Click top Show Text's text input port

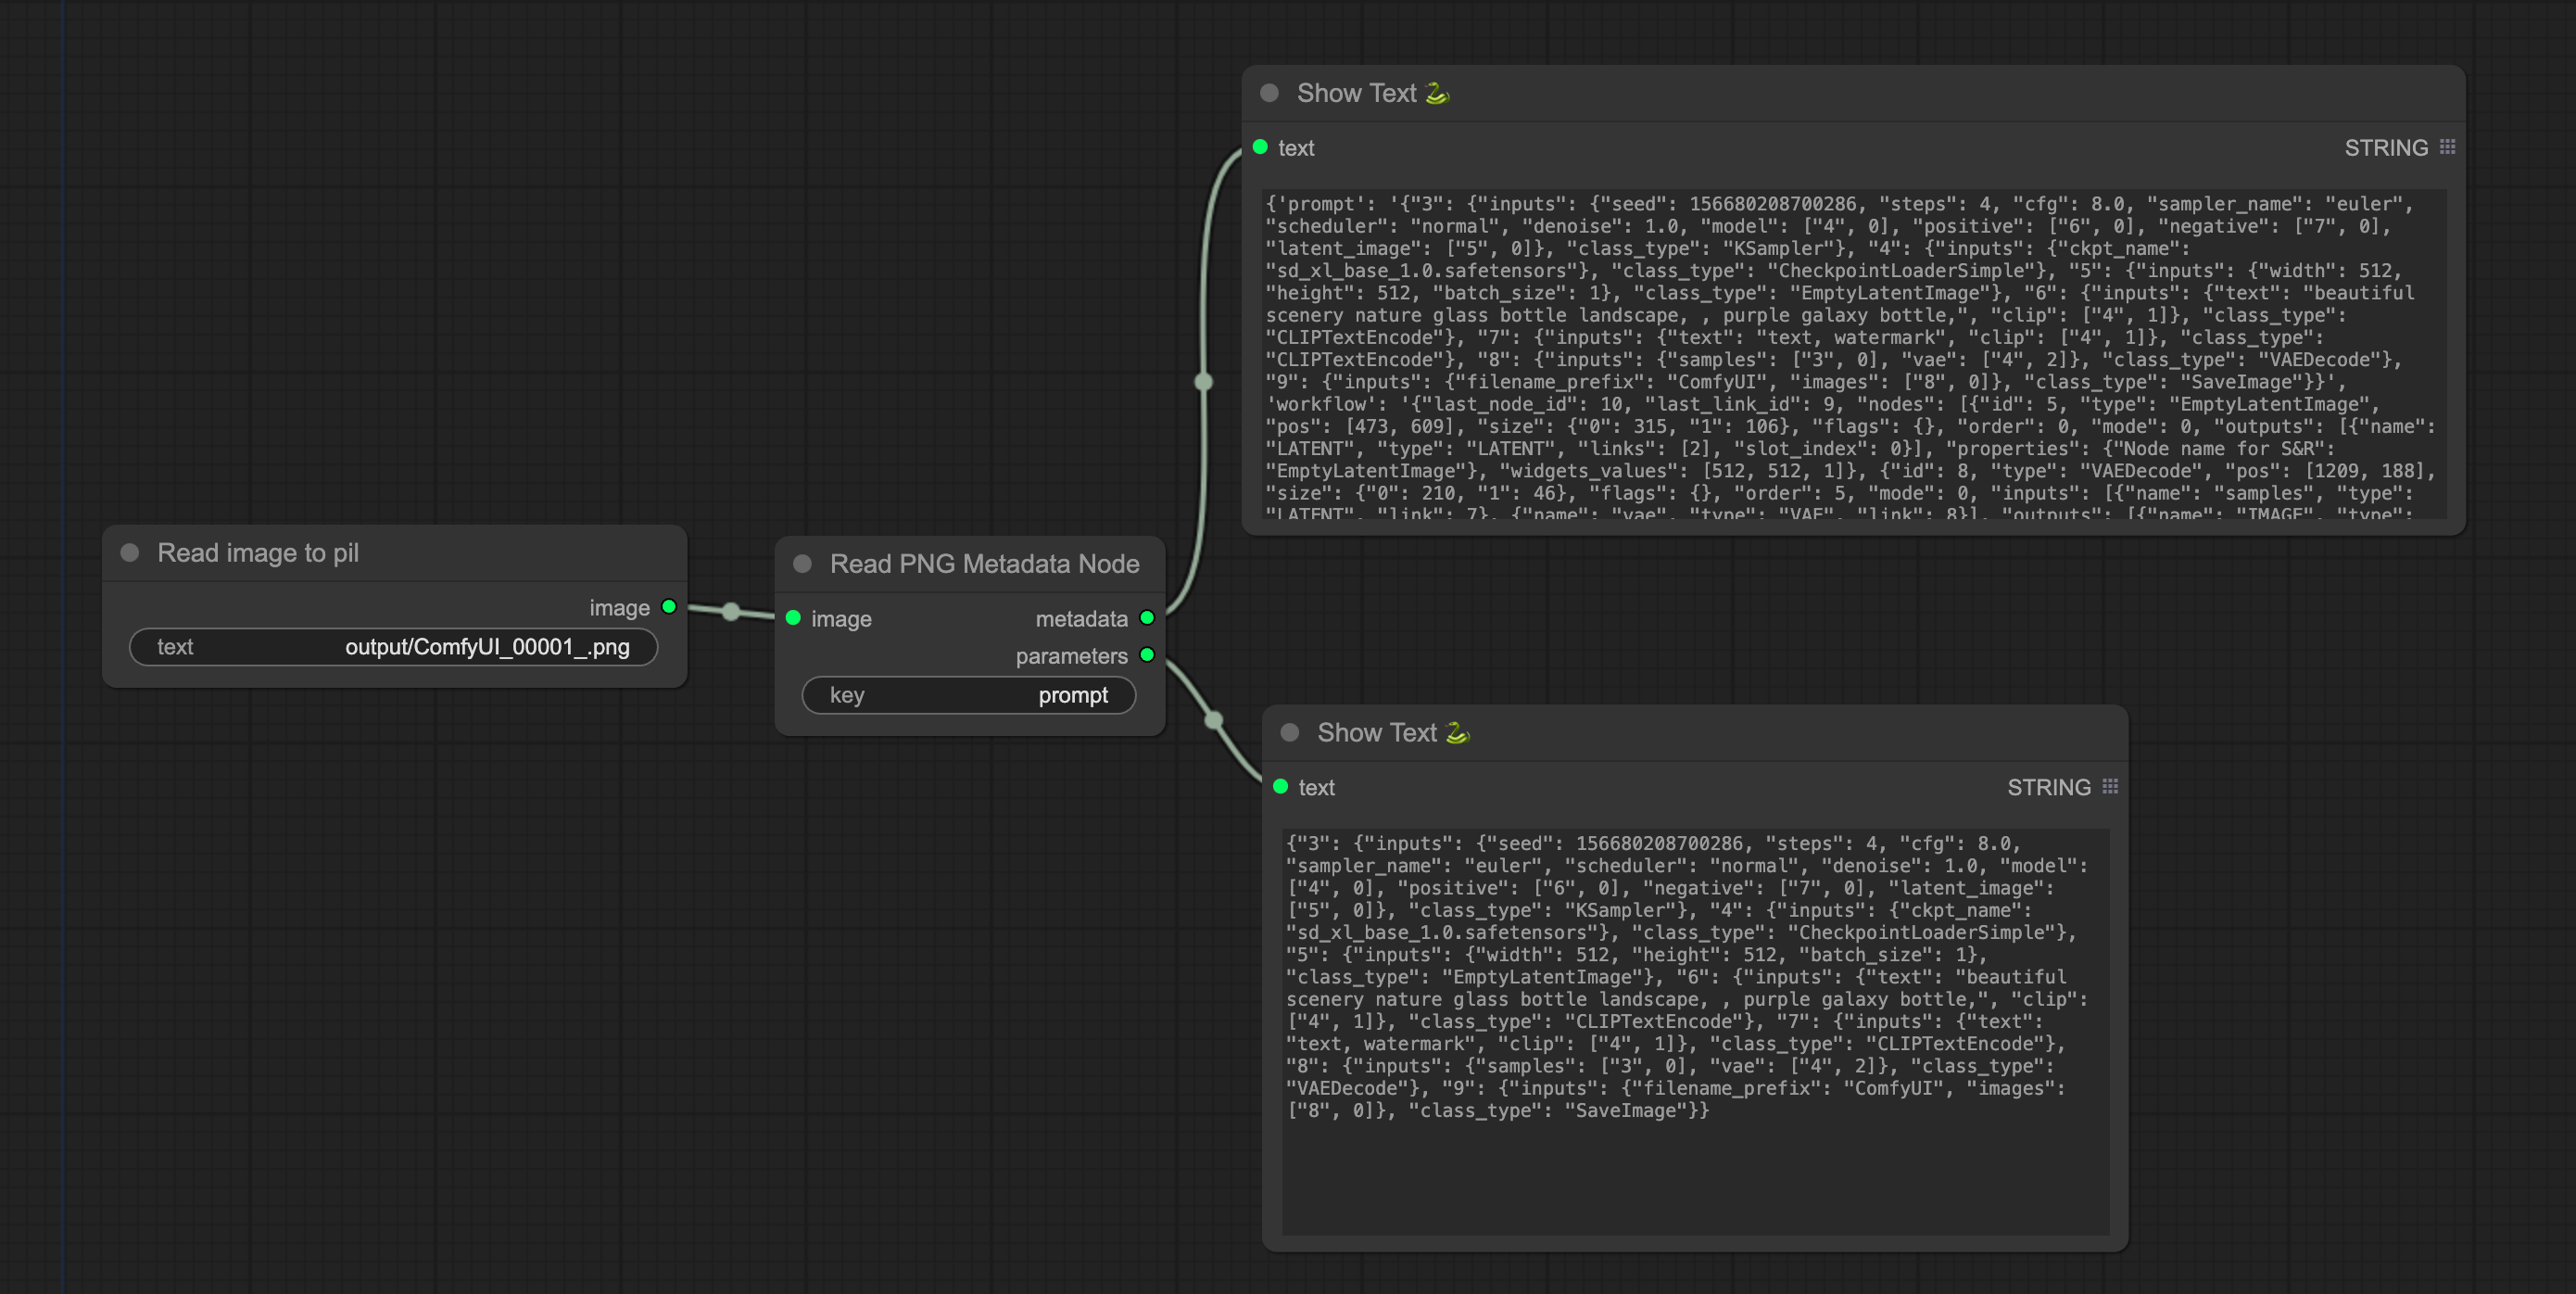coord(1260,147)
